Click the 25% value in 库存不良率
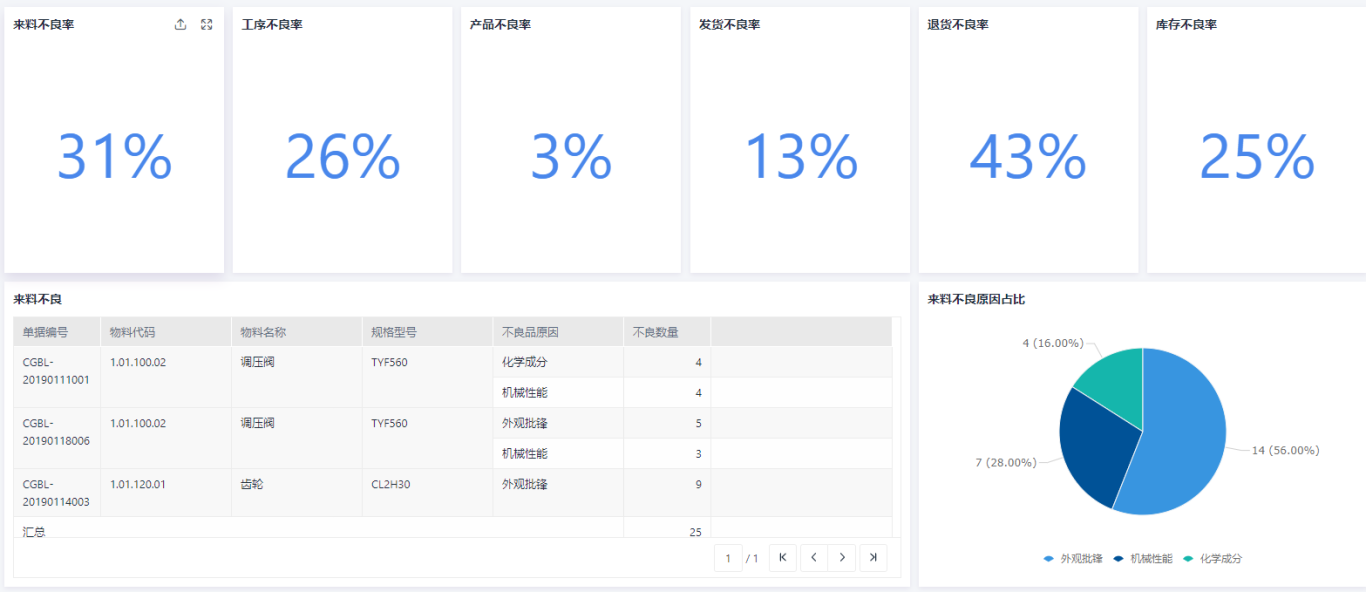Viewport: 1366px width, 592px height. tap(1257, 157)
